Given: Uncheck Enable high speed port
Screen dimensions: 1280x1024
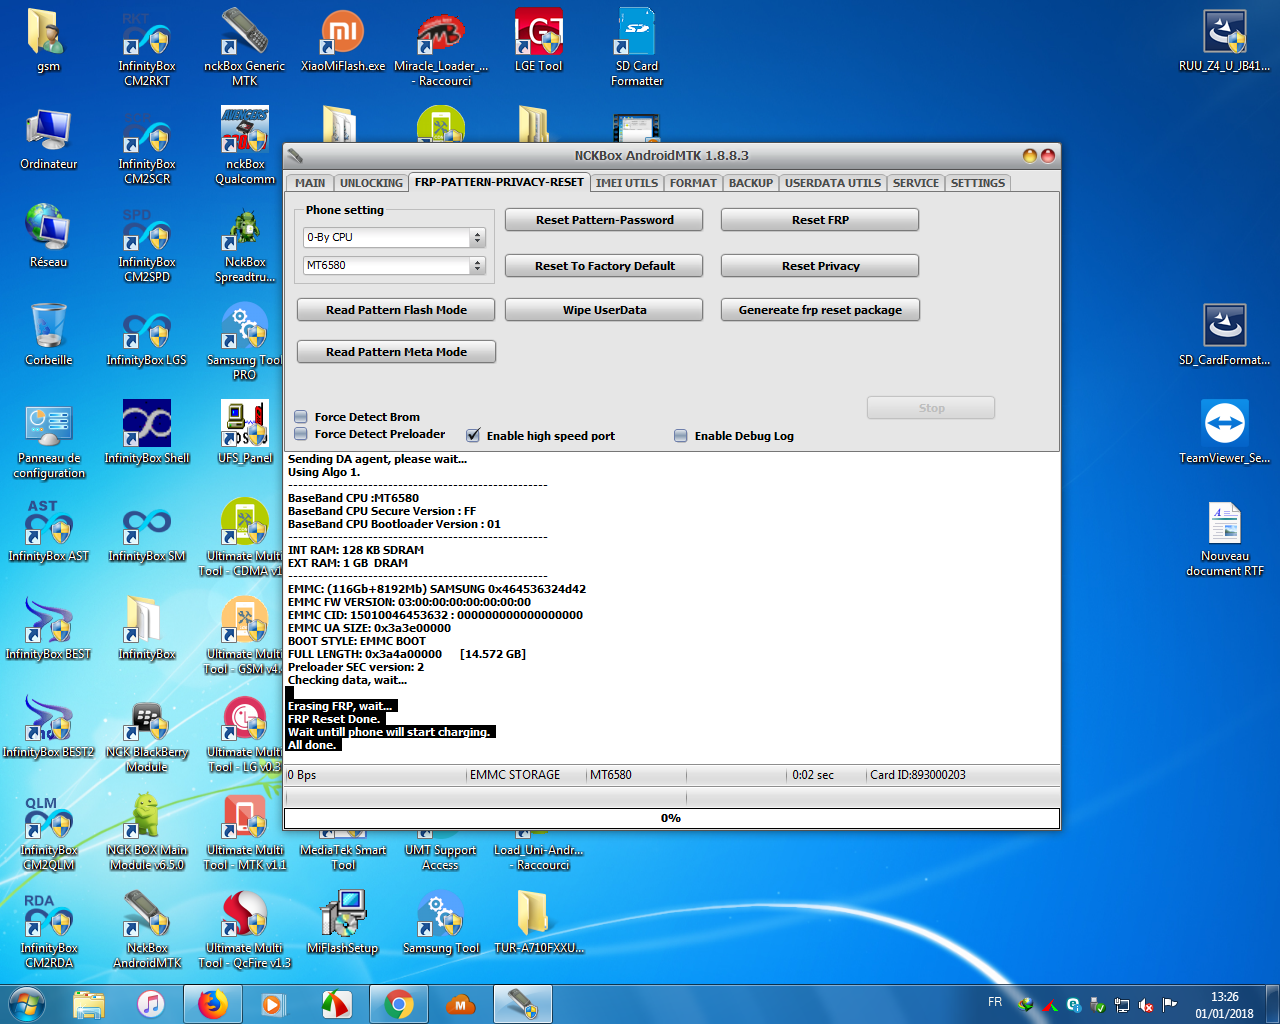Looking at the screenshot, I should (x=473, y=436).
